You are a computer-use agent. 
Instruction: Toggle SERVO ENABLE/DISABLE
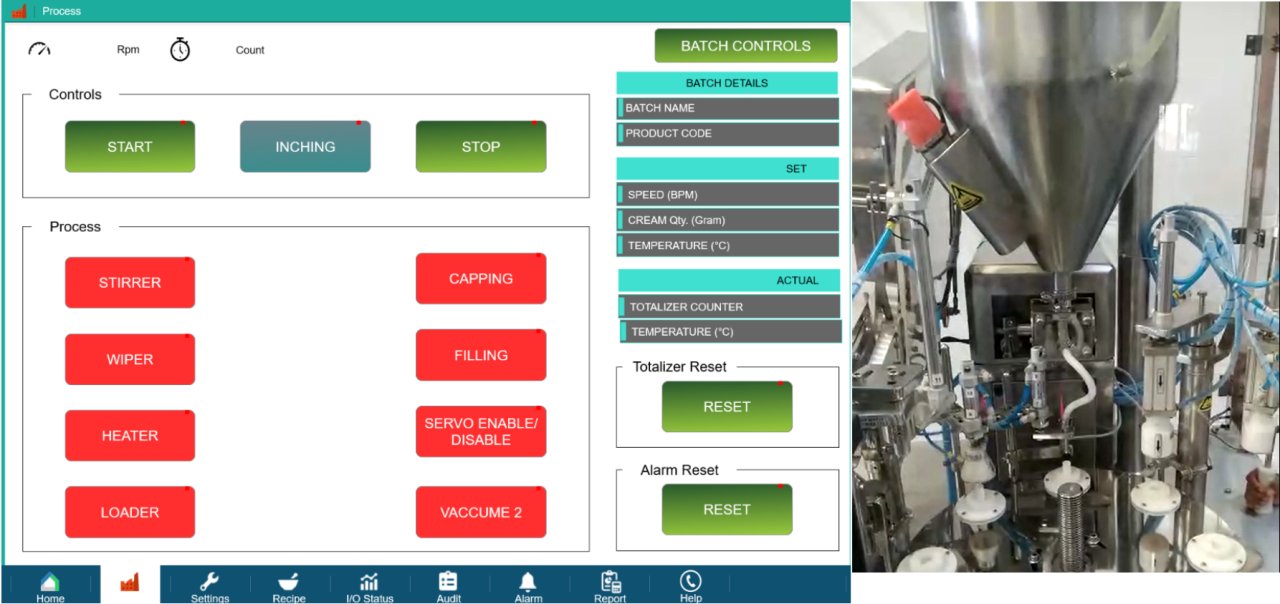481,431
